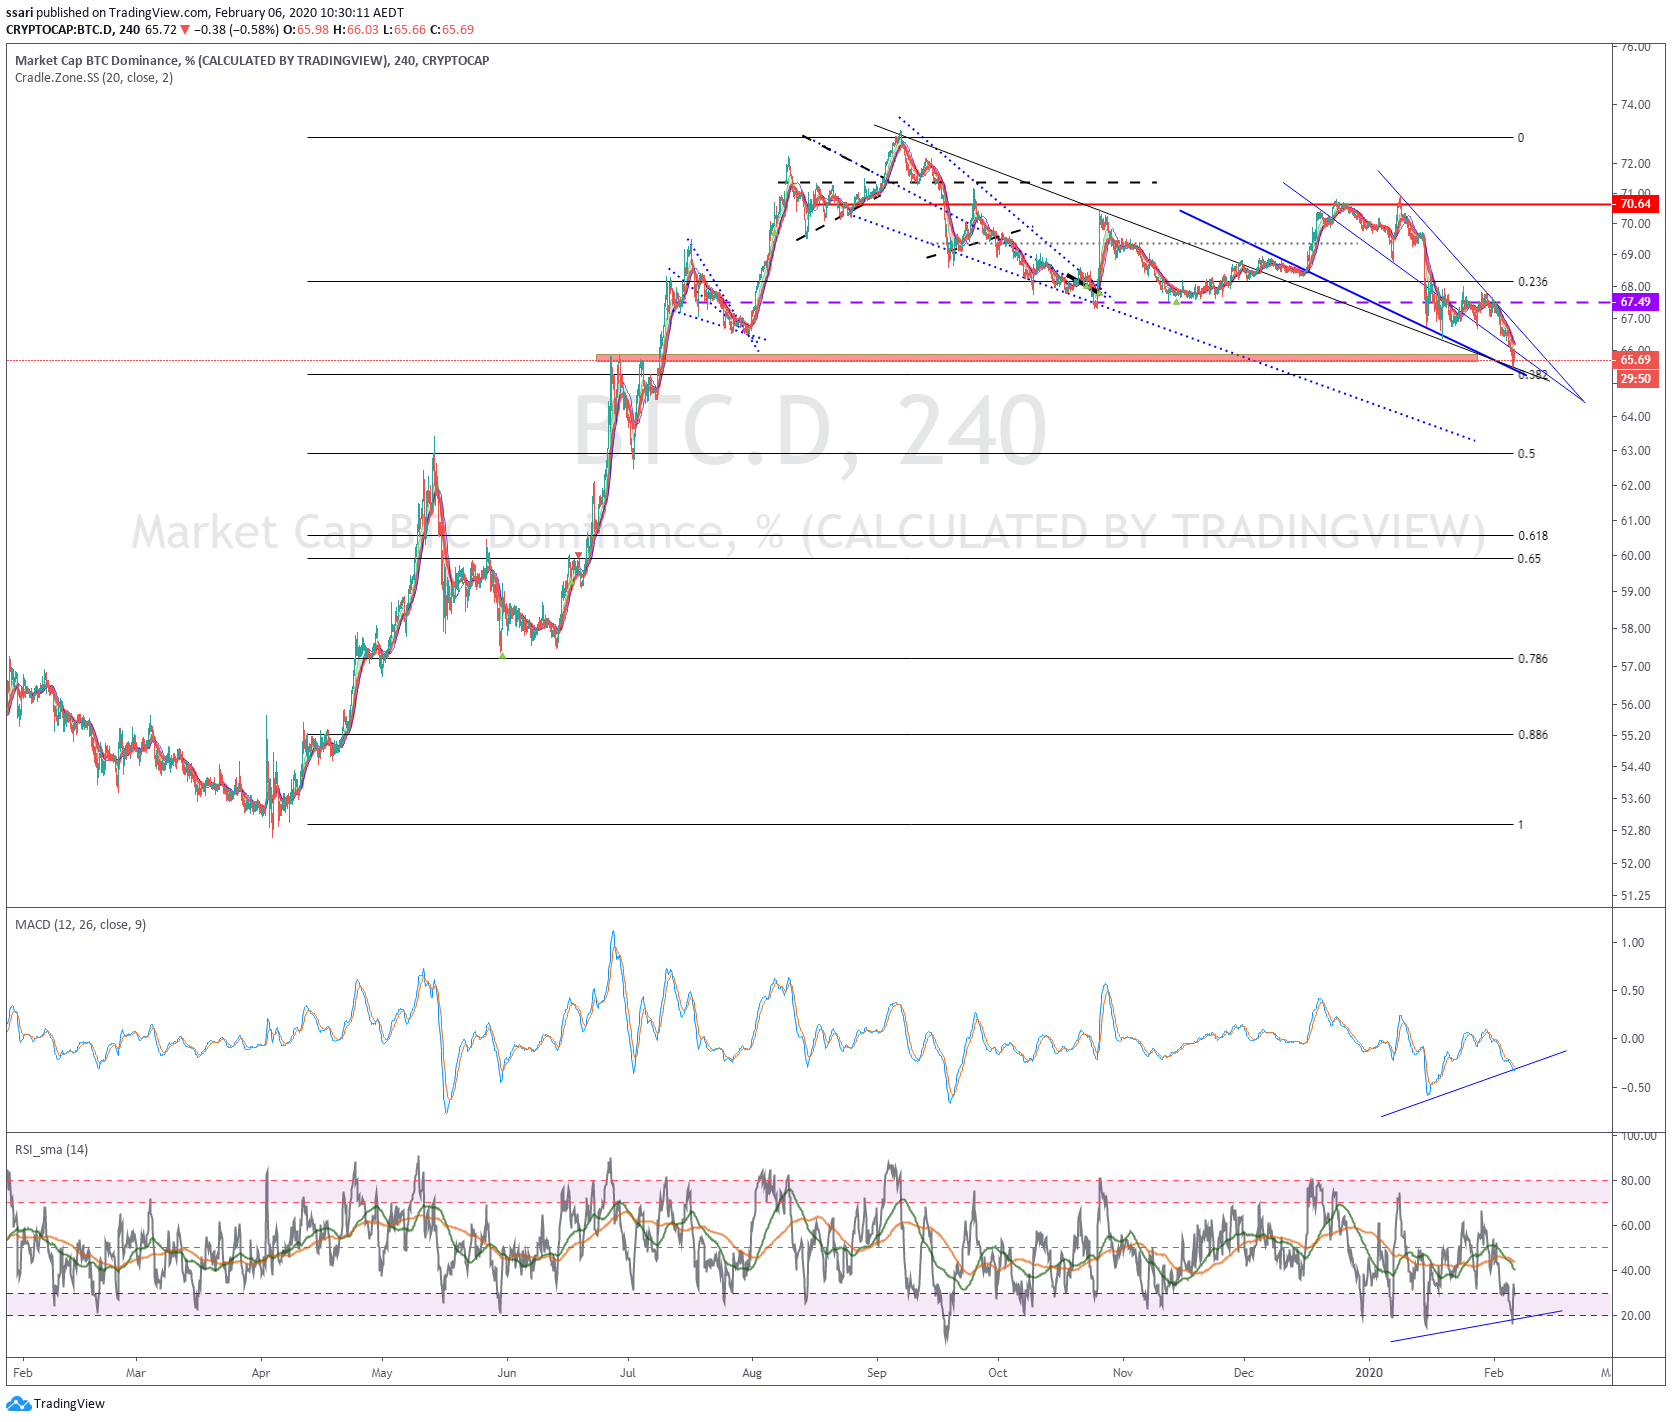
Task: Click the 0.618 Fibonacci level label
Action: click(1533, 536)
